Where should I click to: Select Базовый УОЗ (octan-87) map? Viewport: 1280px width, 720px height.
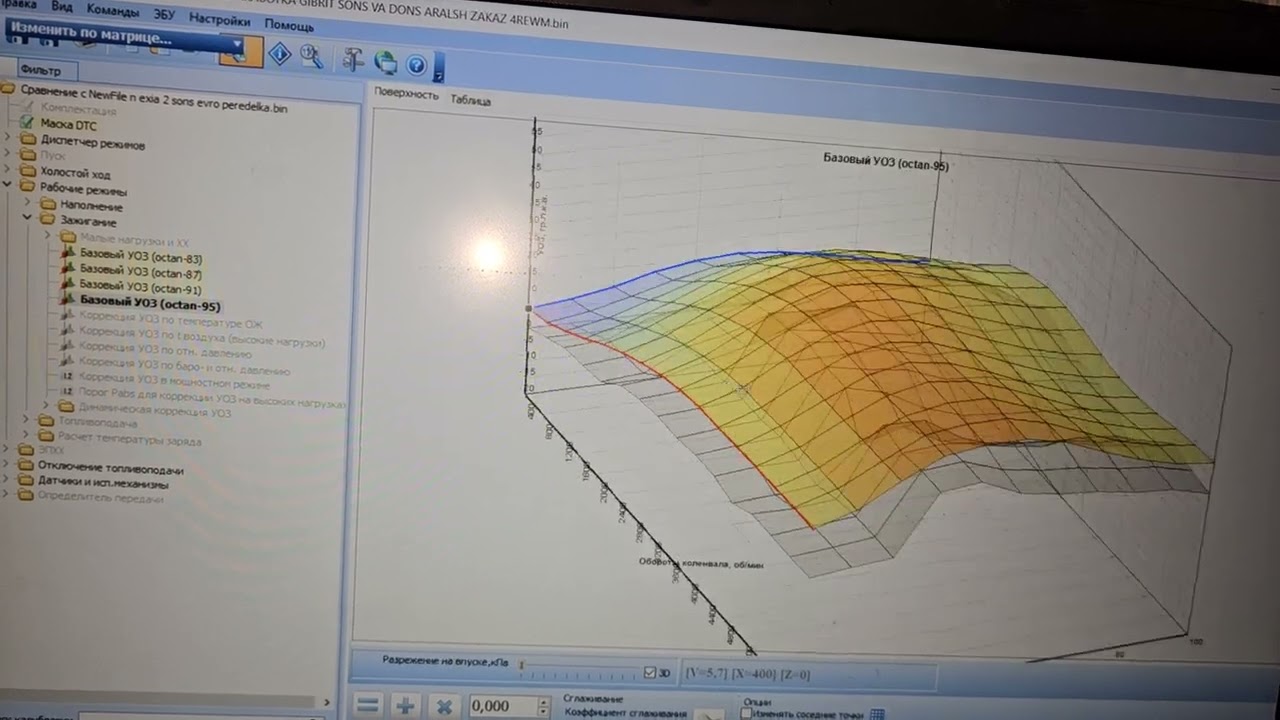(141, 273)
